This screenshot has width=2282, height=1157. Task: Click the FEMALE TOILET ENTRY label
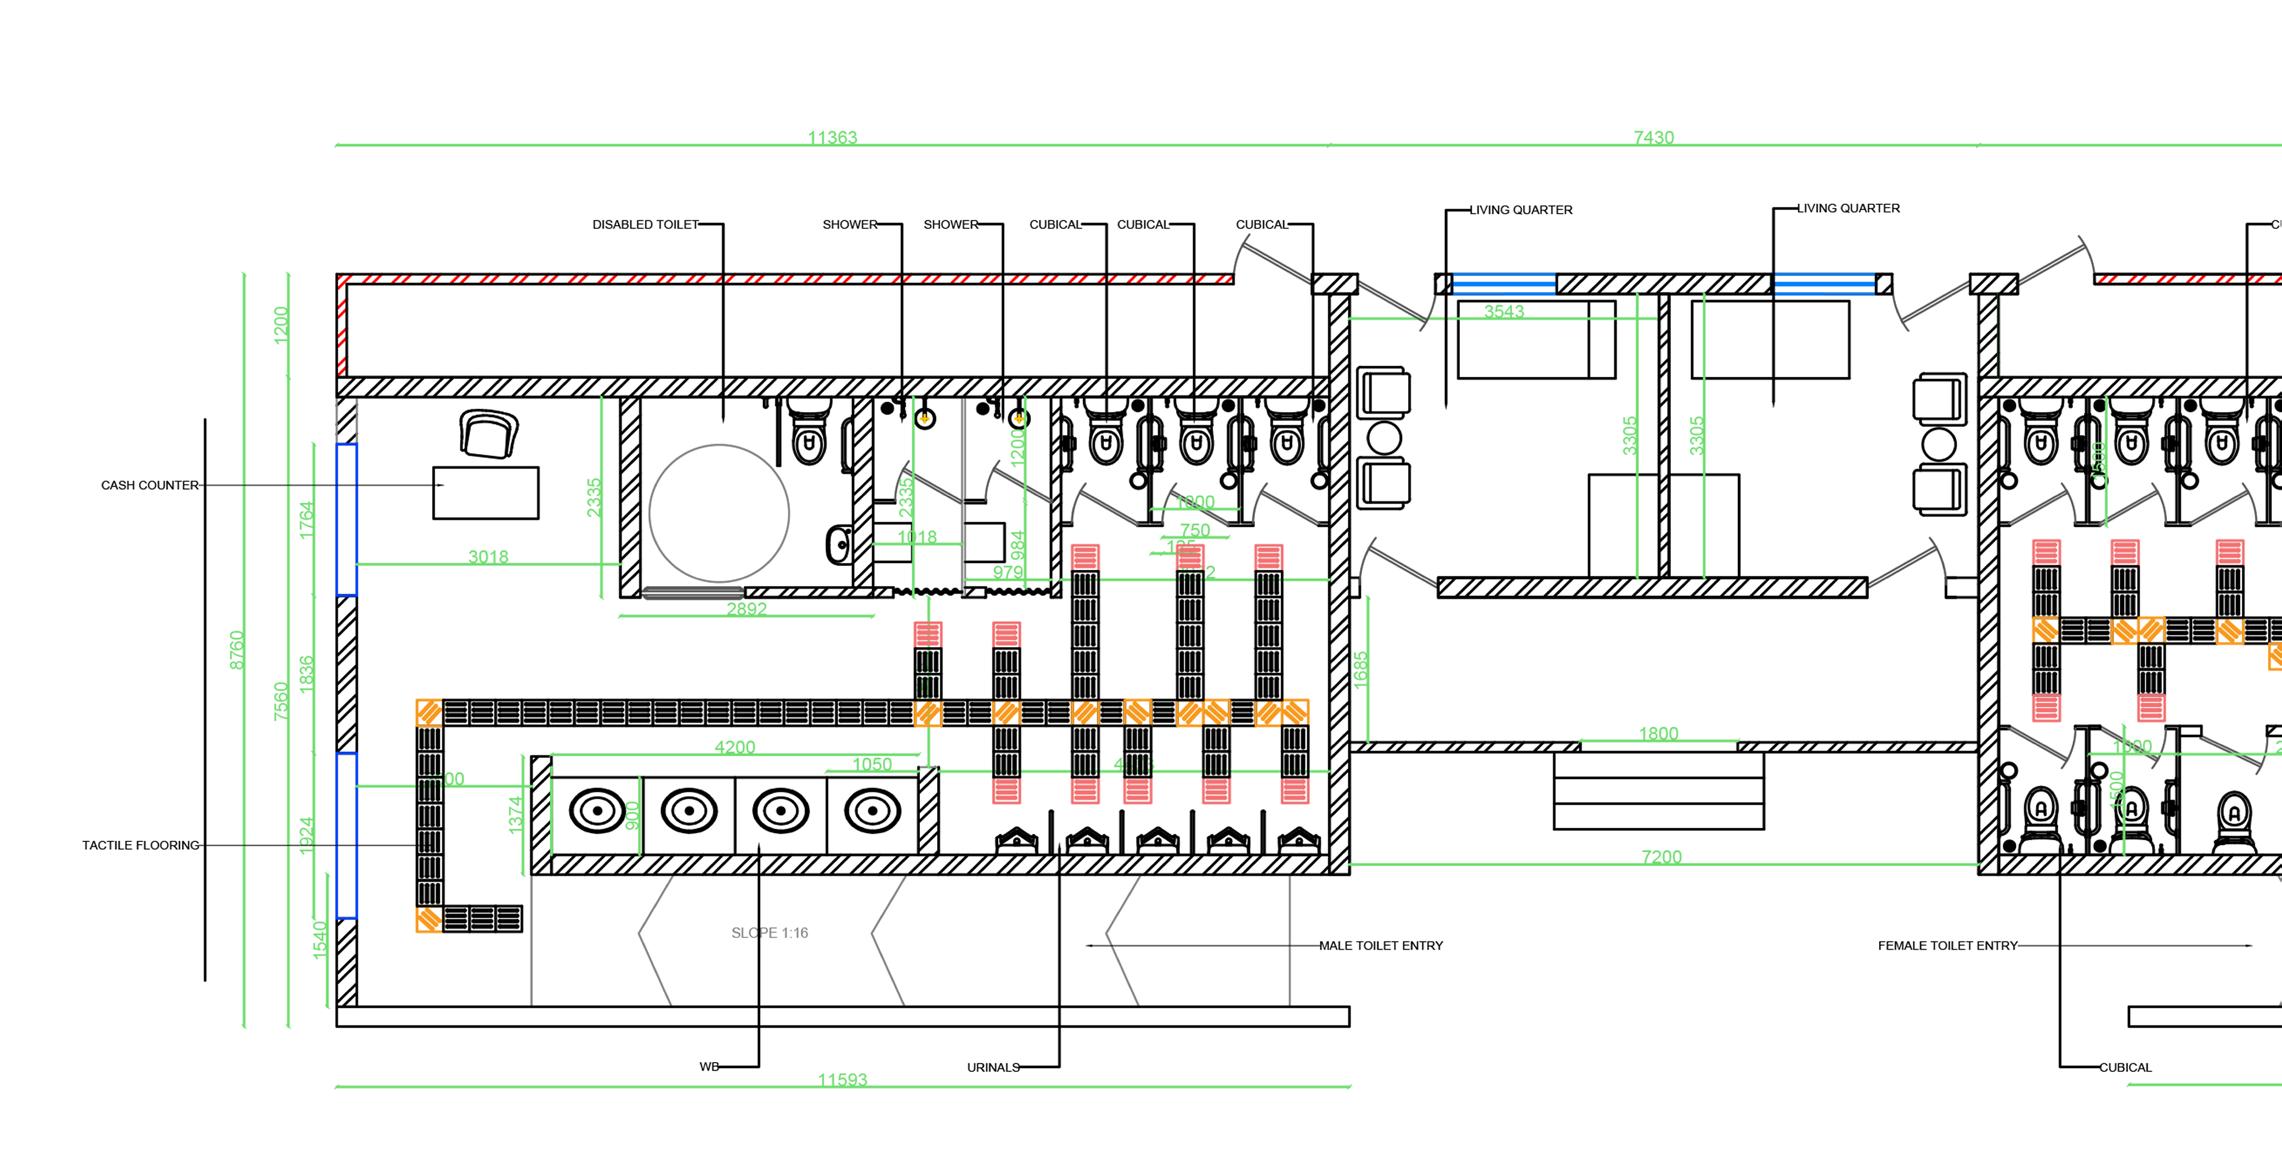pyautogui.click(x=1947, y=945)
